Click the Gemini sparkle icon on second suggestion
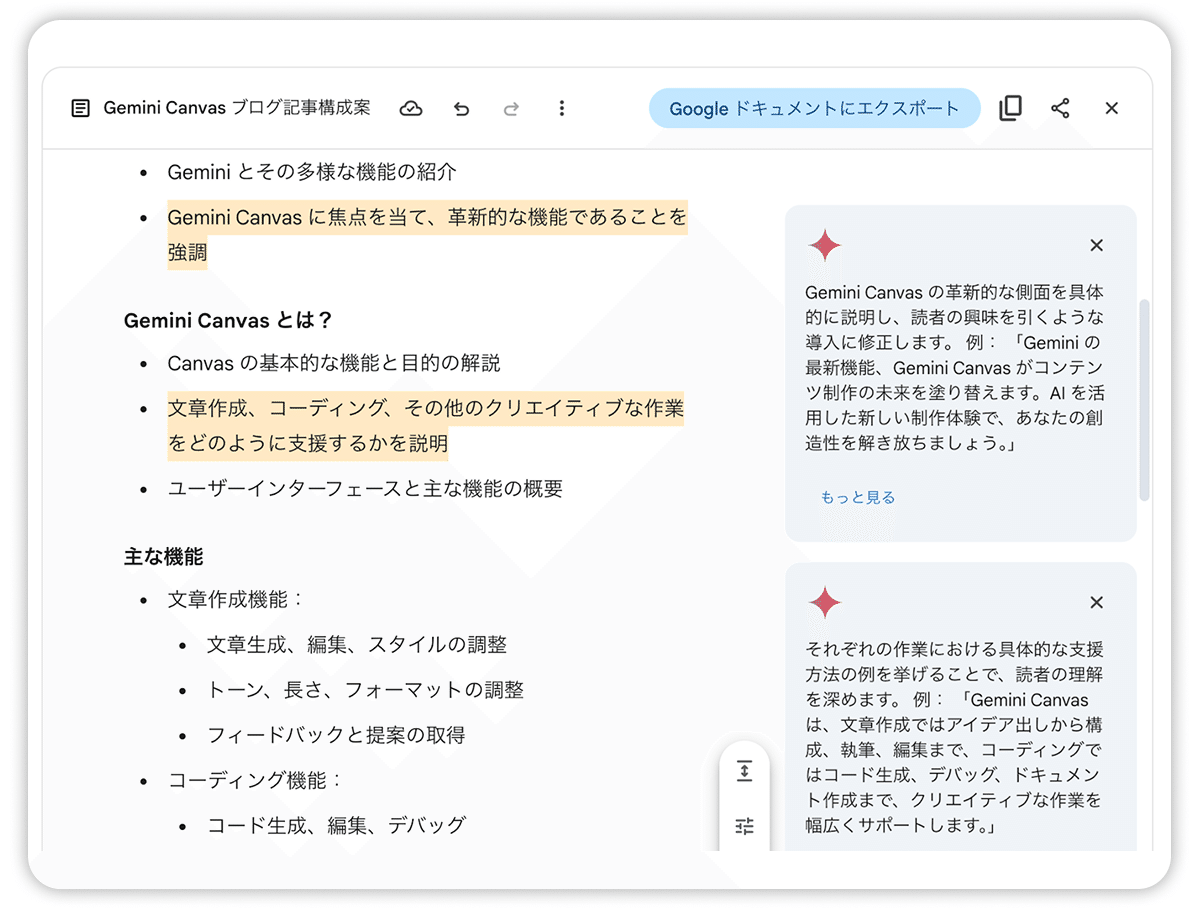 point(825,602)
